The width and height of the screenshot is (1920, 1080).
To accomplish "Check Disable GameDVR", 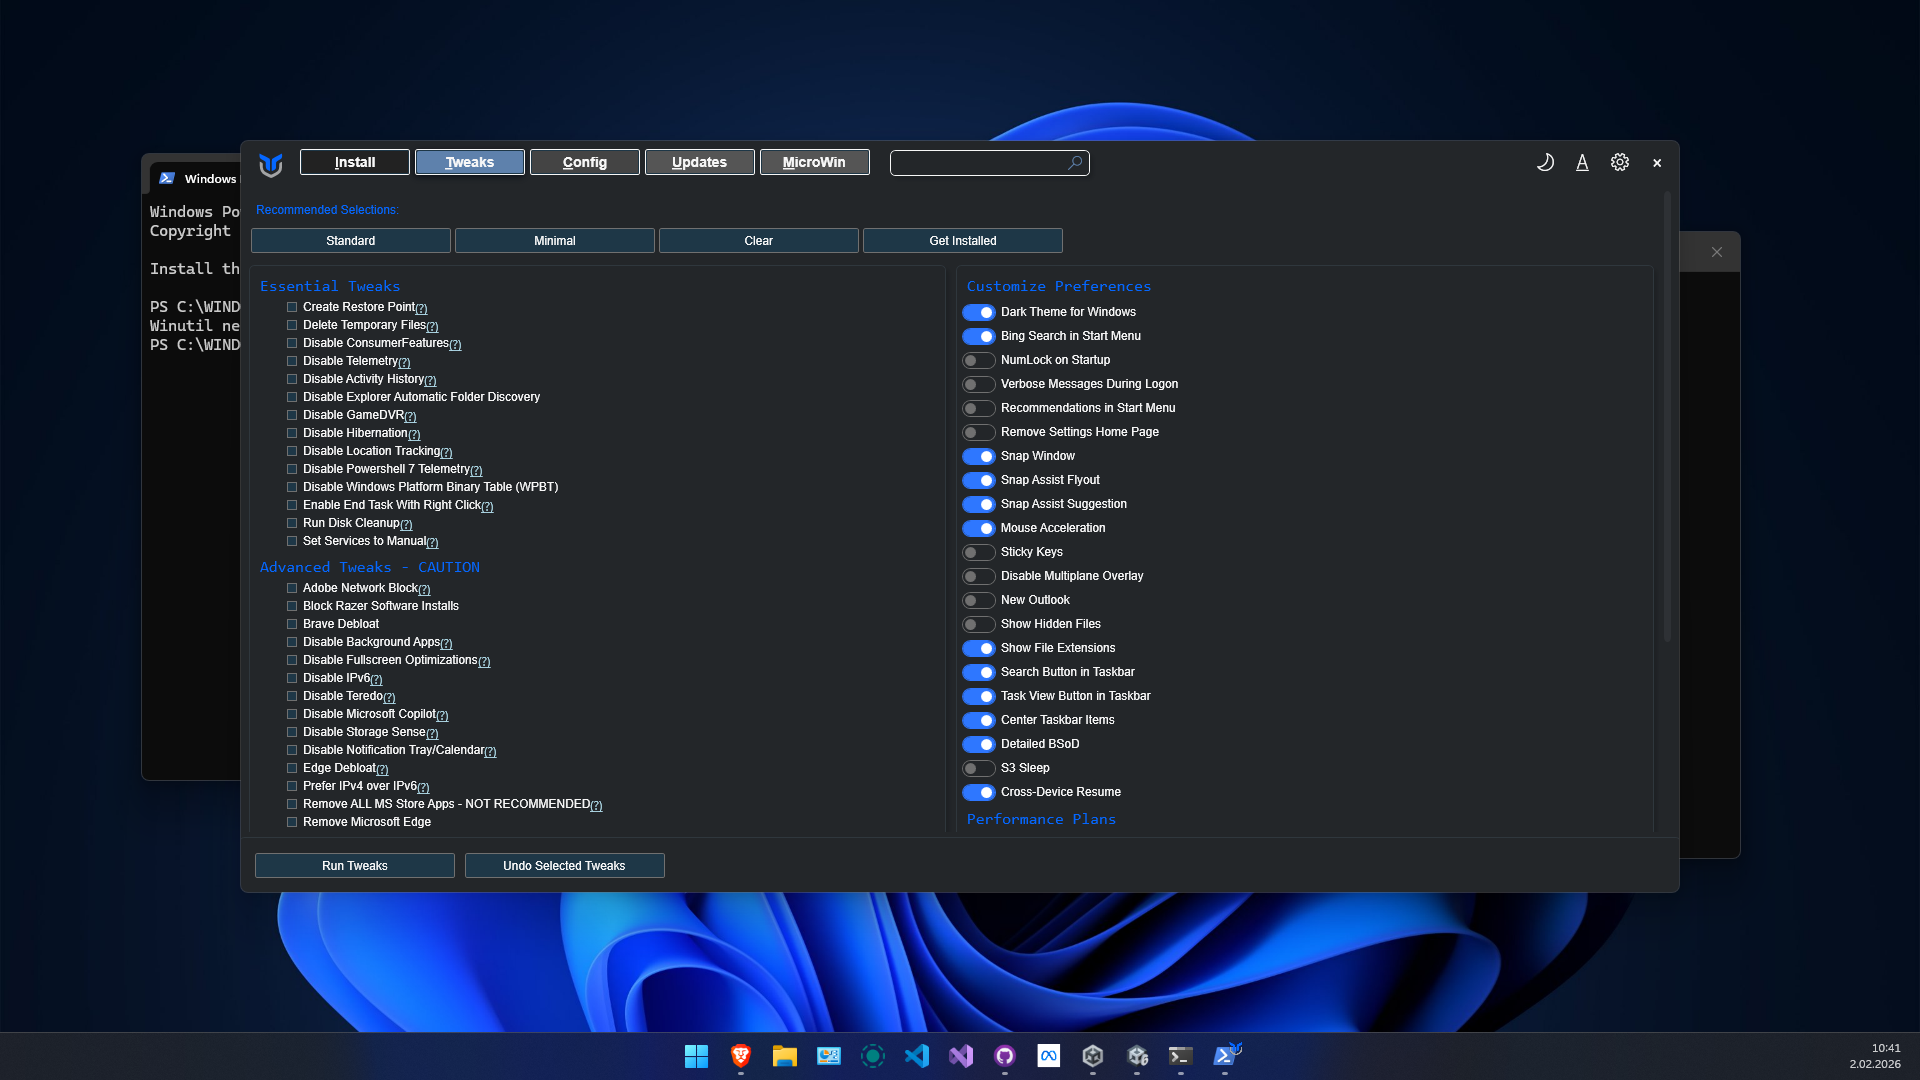I will click(x=292, y=416).
